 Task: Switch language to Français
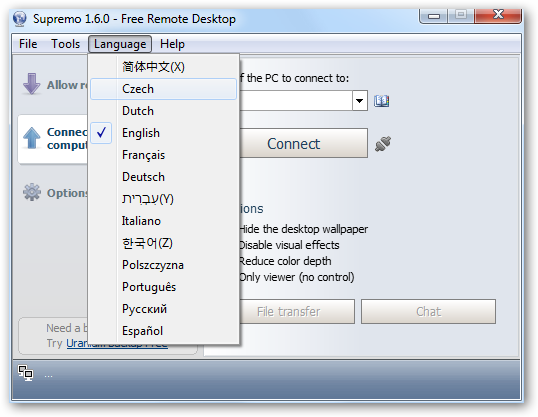coord(163,155)
